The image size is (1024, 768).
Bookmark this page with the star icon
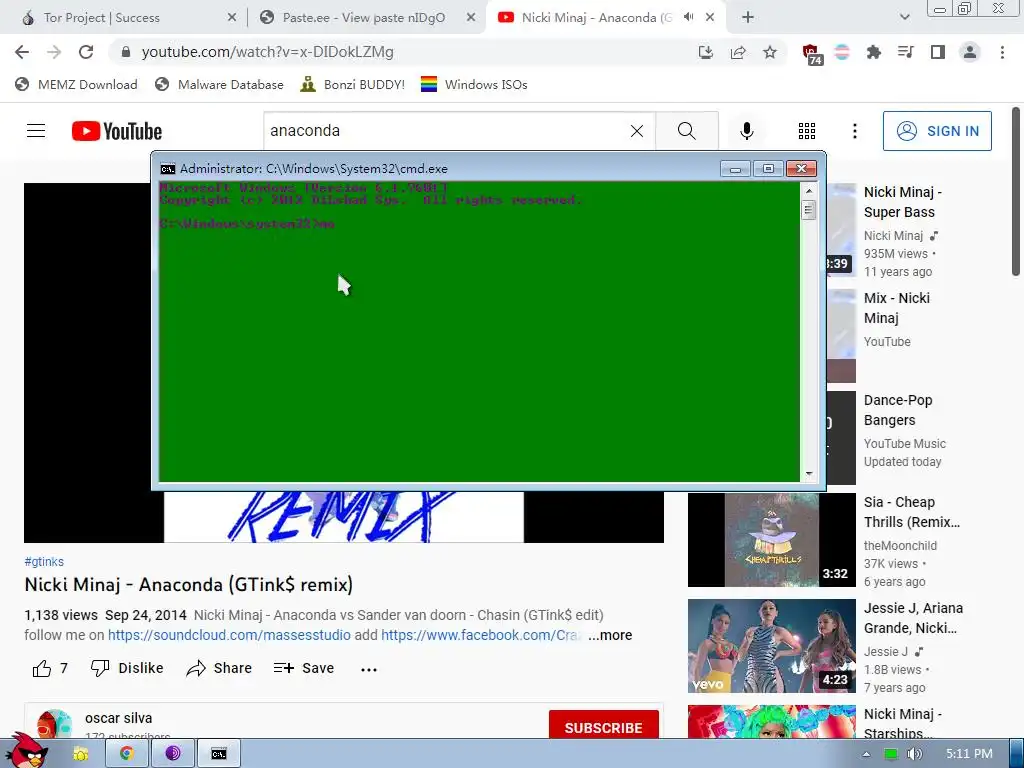pos(770,52)
